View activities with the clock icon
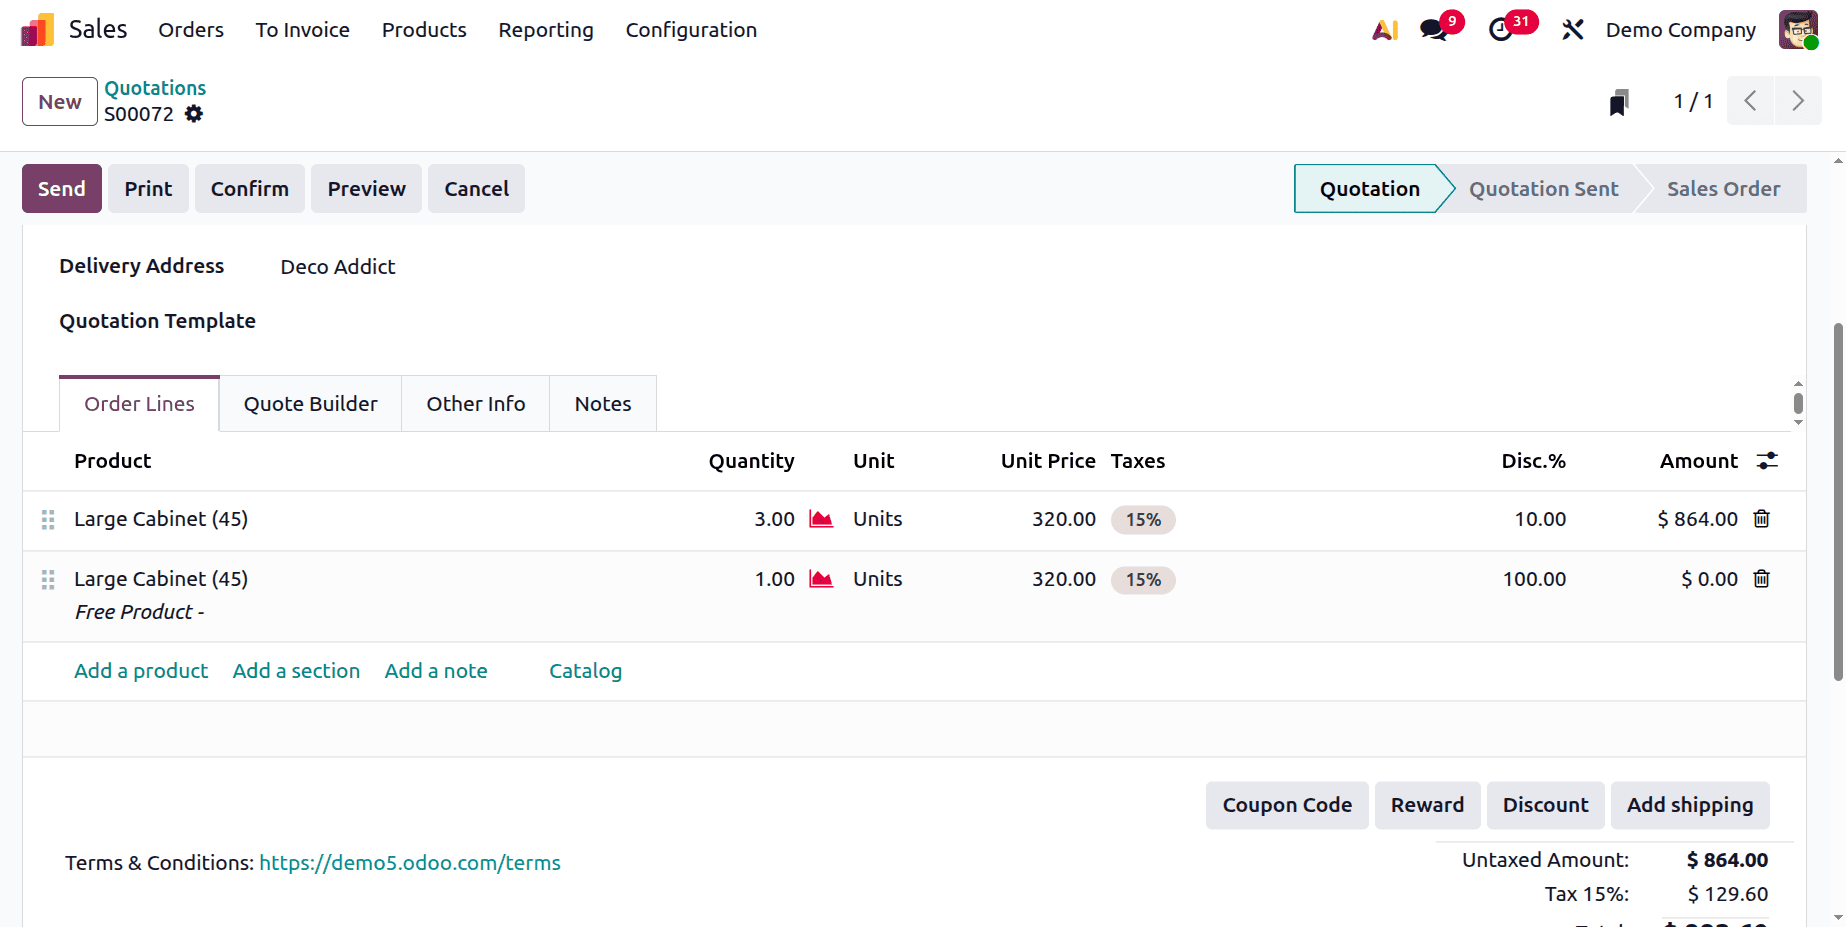1846x927 pixels. 1502,30
